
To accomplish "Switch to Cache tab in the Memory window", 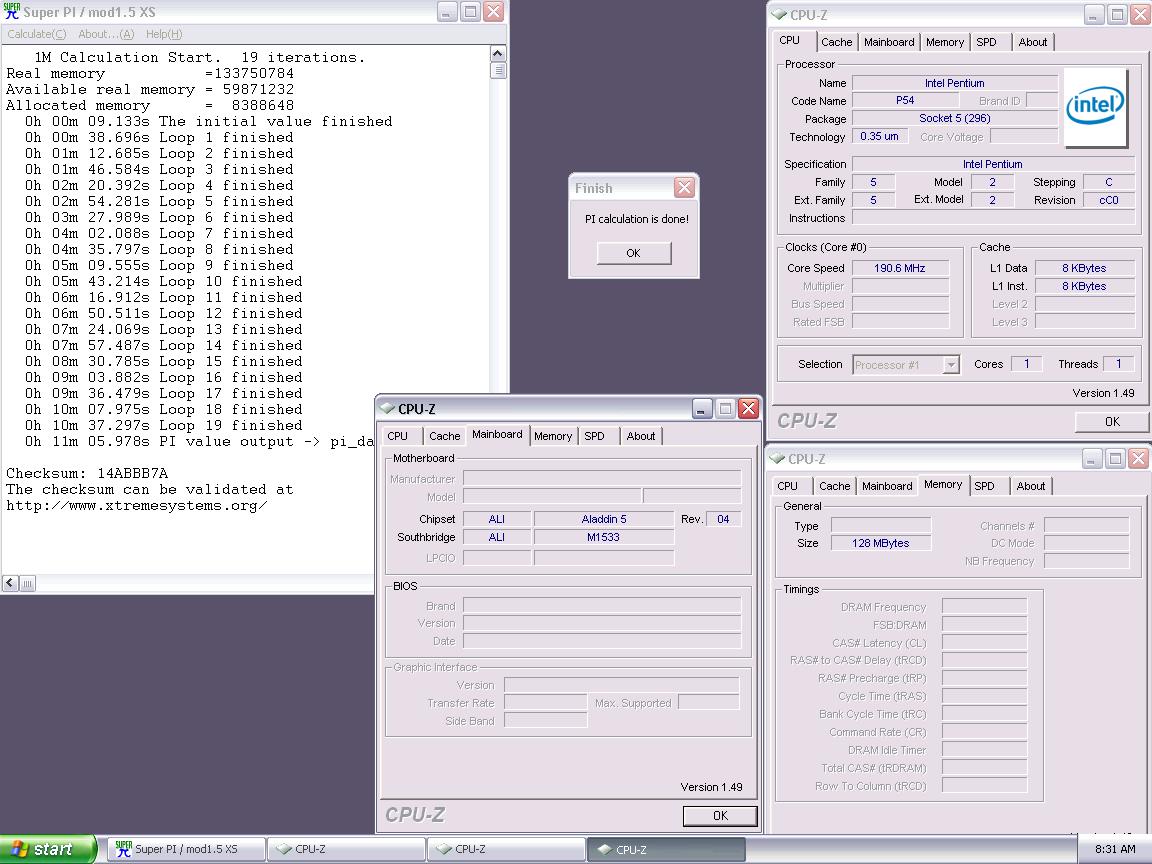I will coord(835,486).
